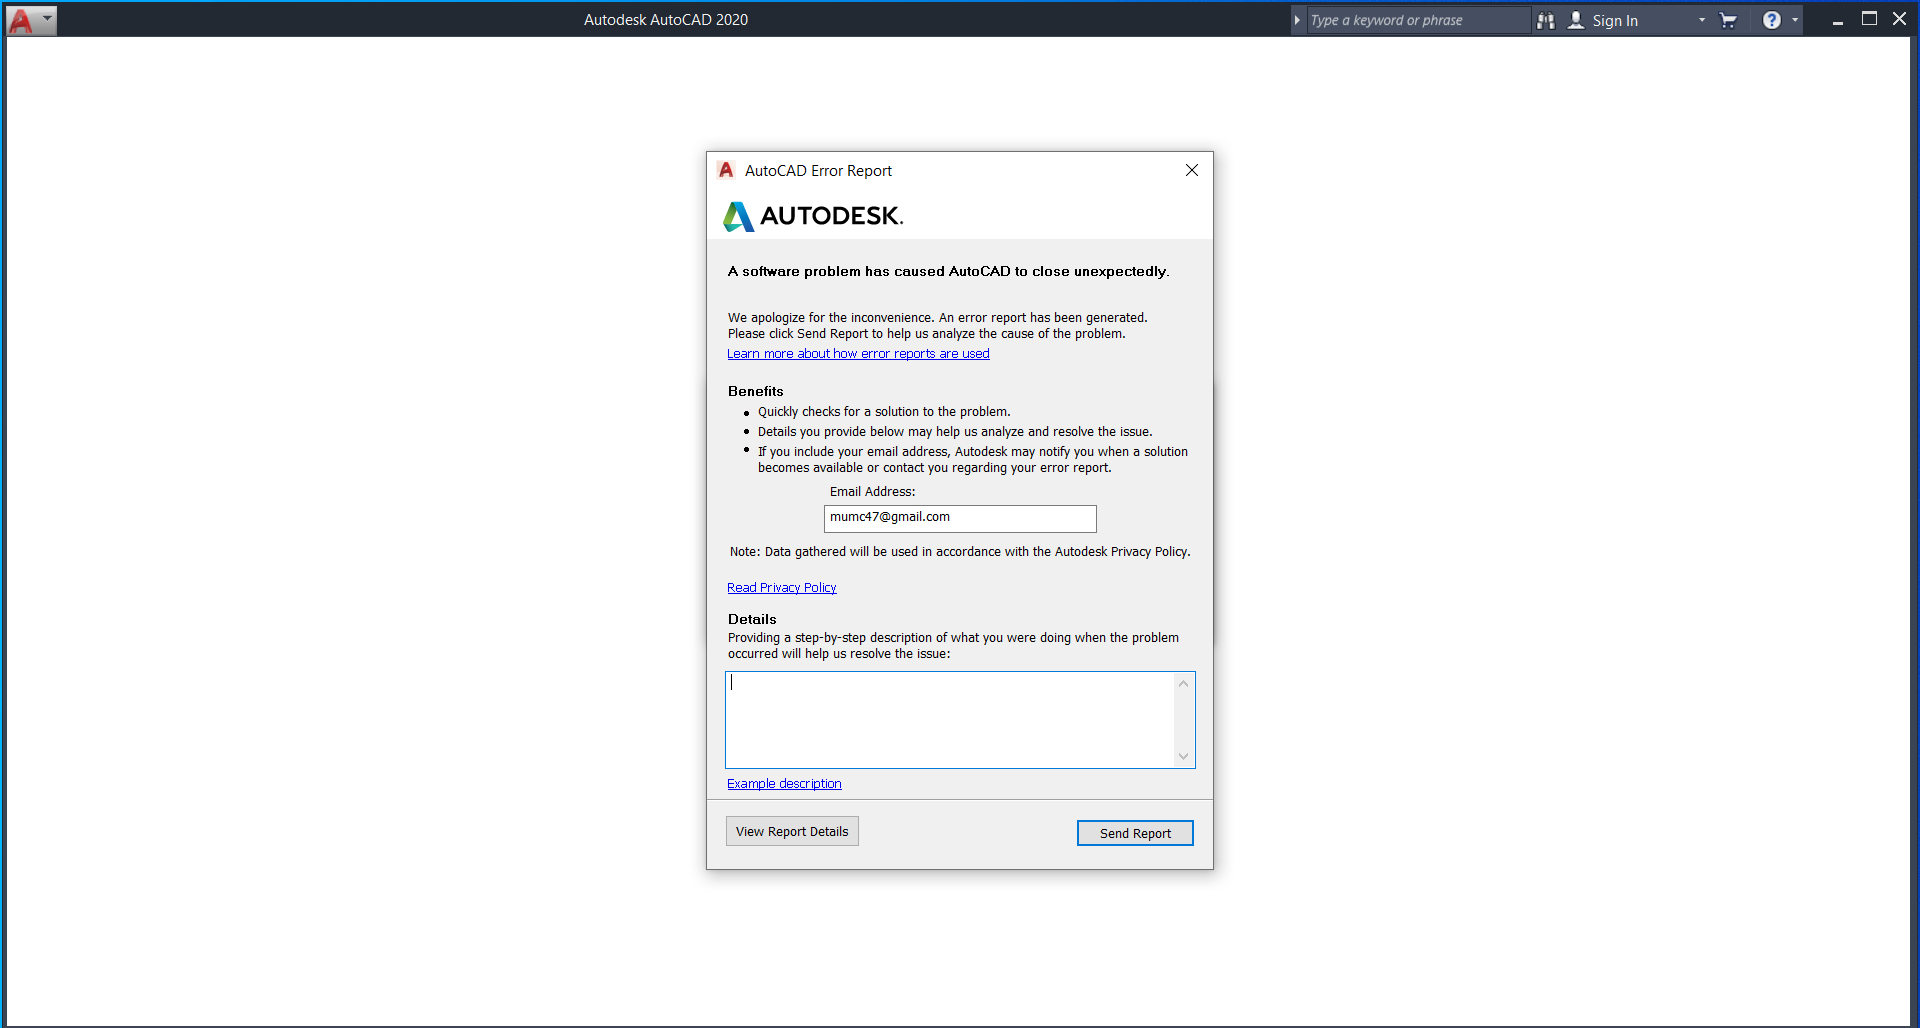The width and height of the screenshot is (1920, 1028).
Task: Expand the Sign In dropdown arrow
Action: [1702, 20]
